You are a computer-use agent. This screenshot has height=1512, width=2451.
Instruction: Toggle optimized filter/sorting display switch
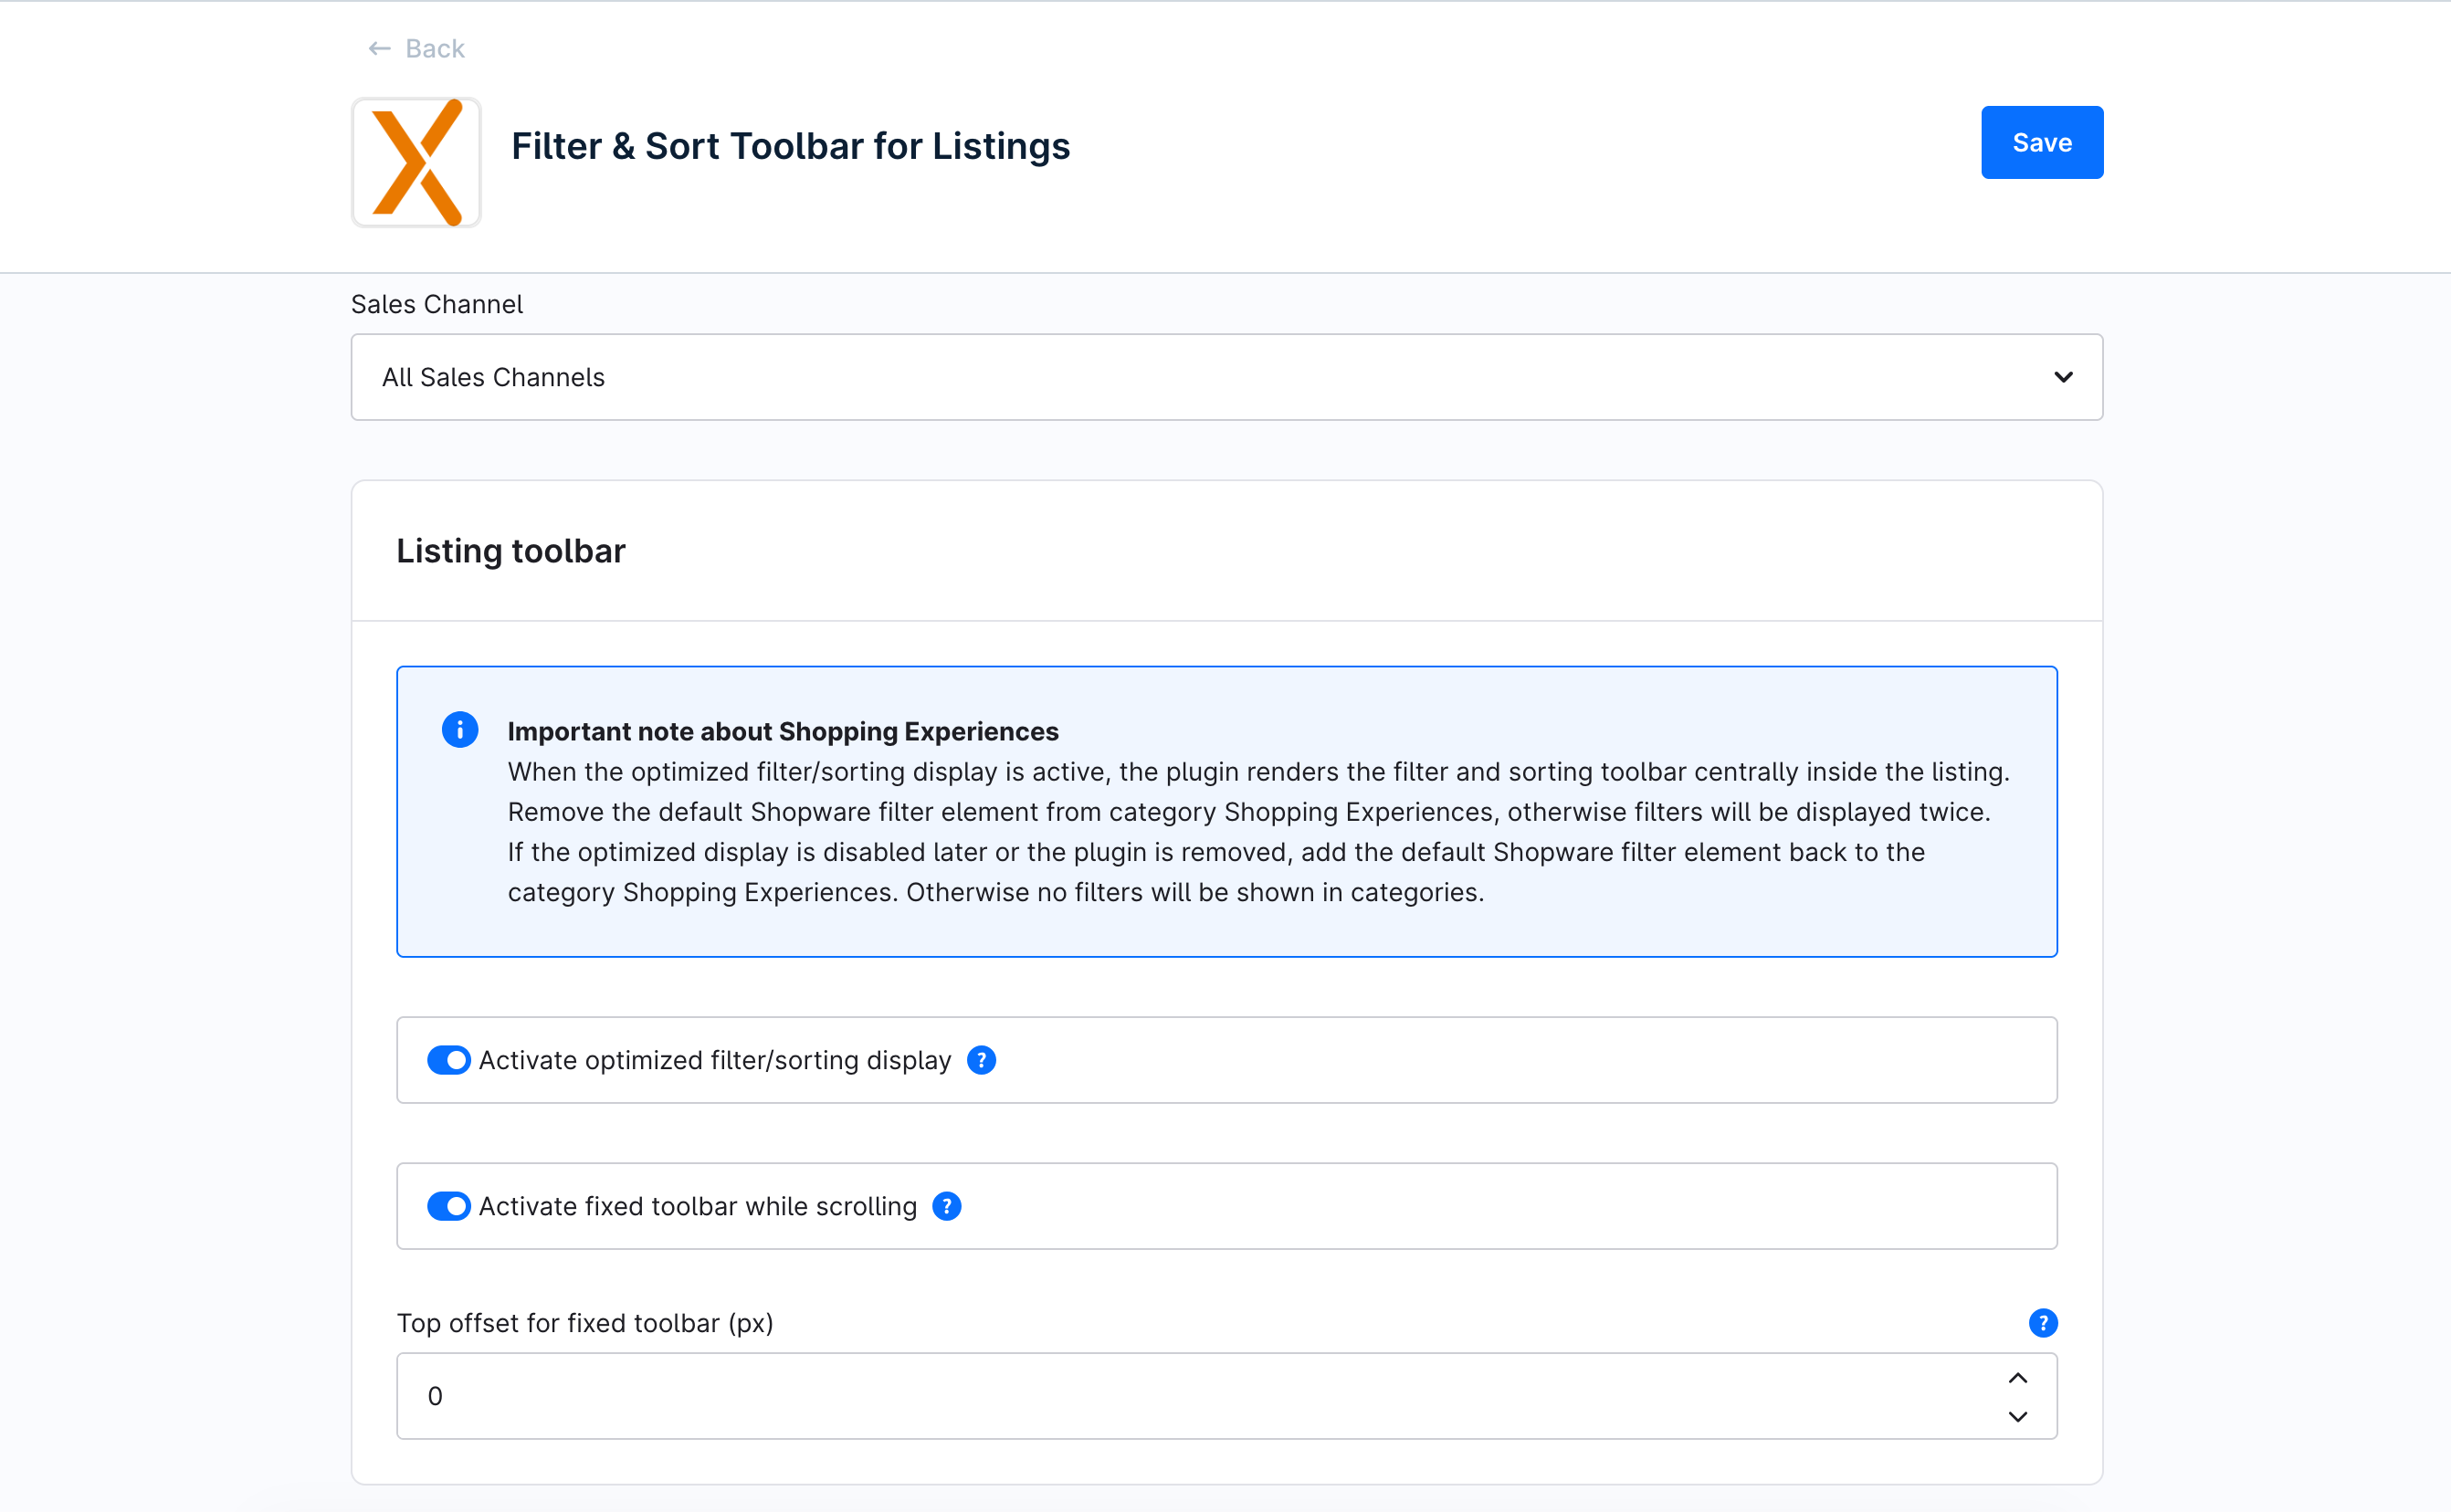tap(449, 1060)
